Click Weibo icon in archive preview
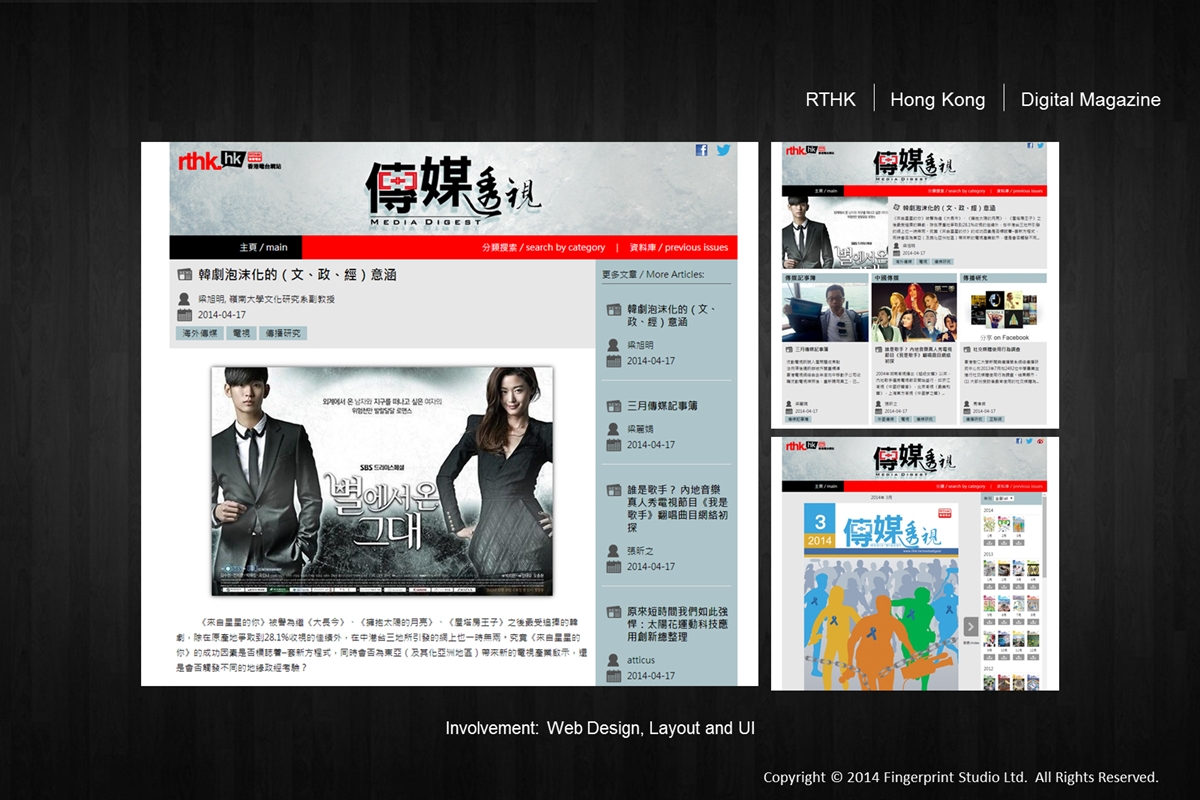This screenshot has width=1200, height=800. pos(1040,441)
